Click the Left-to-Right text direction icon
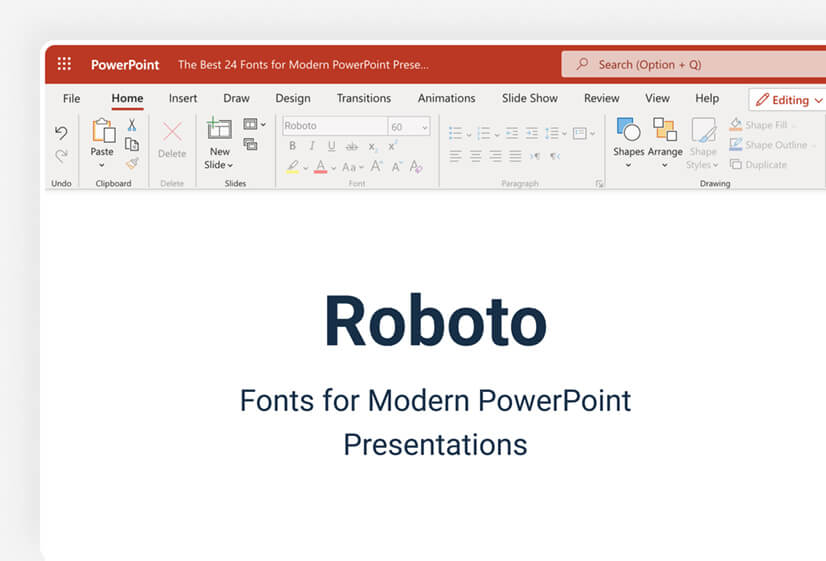 [x=535, y=156]
